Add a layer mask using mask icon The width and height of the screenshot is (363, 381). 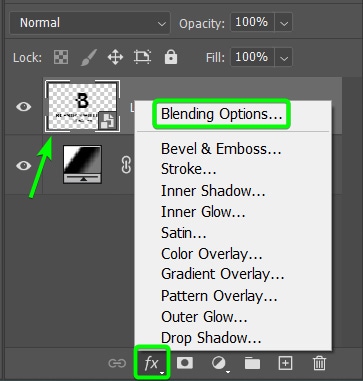(185, 363)
